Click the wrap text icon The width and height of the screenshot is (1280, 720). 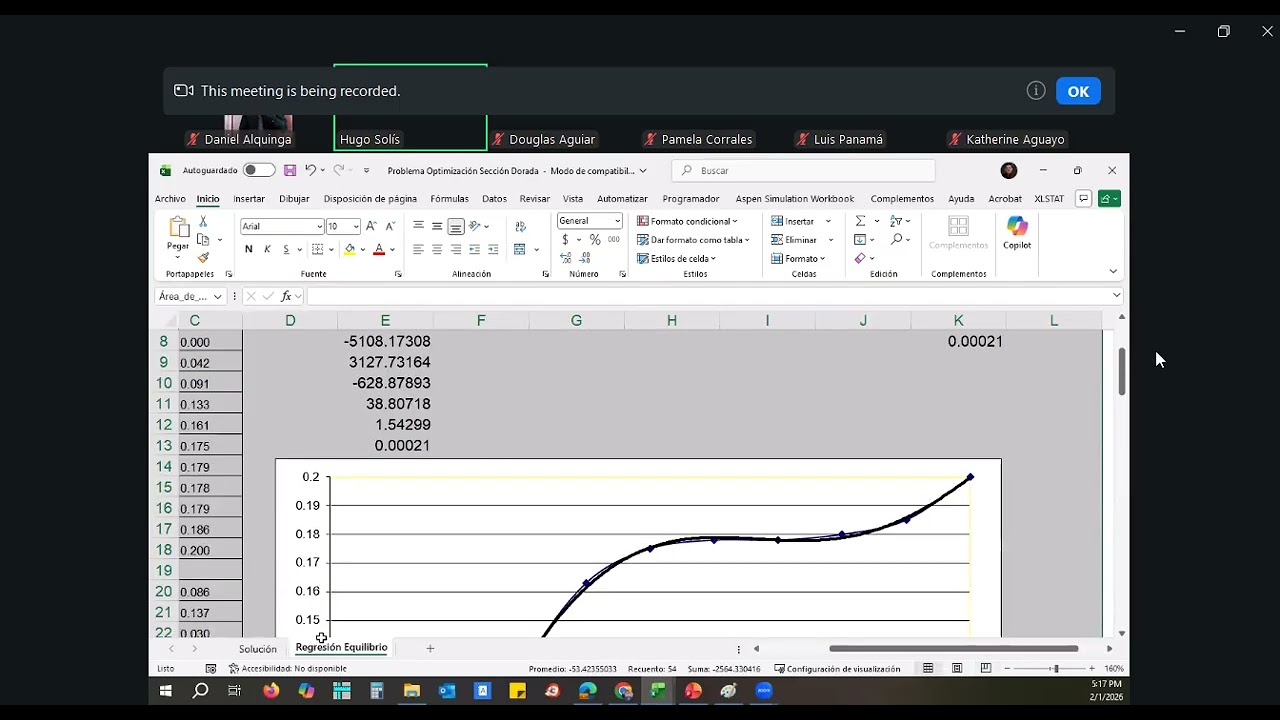pos(520,227)
